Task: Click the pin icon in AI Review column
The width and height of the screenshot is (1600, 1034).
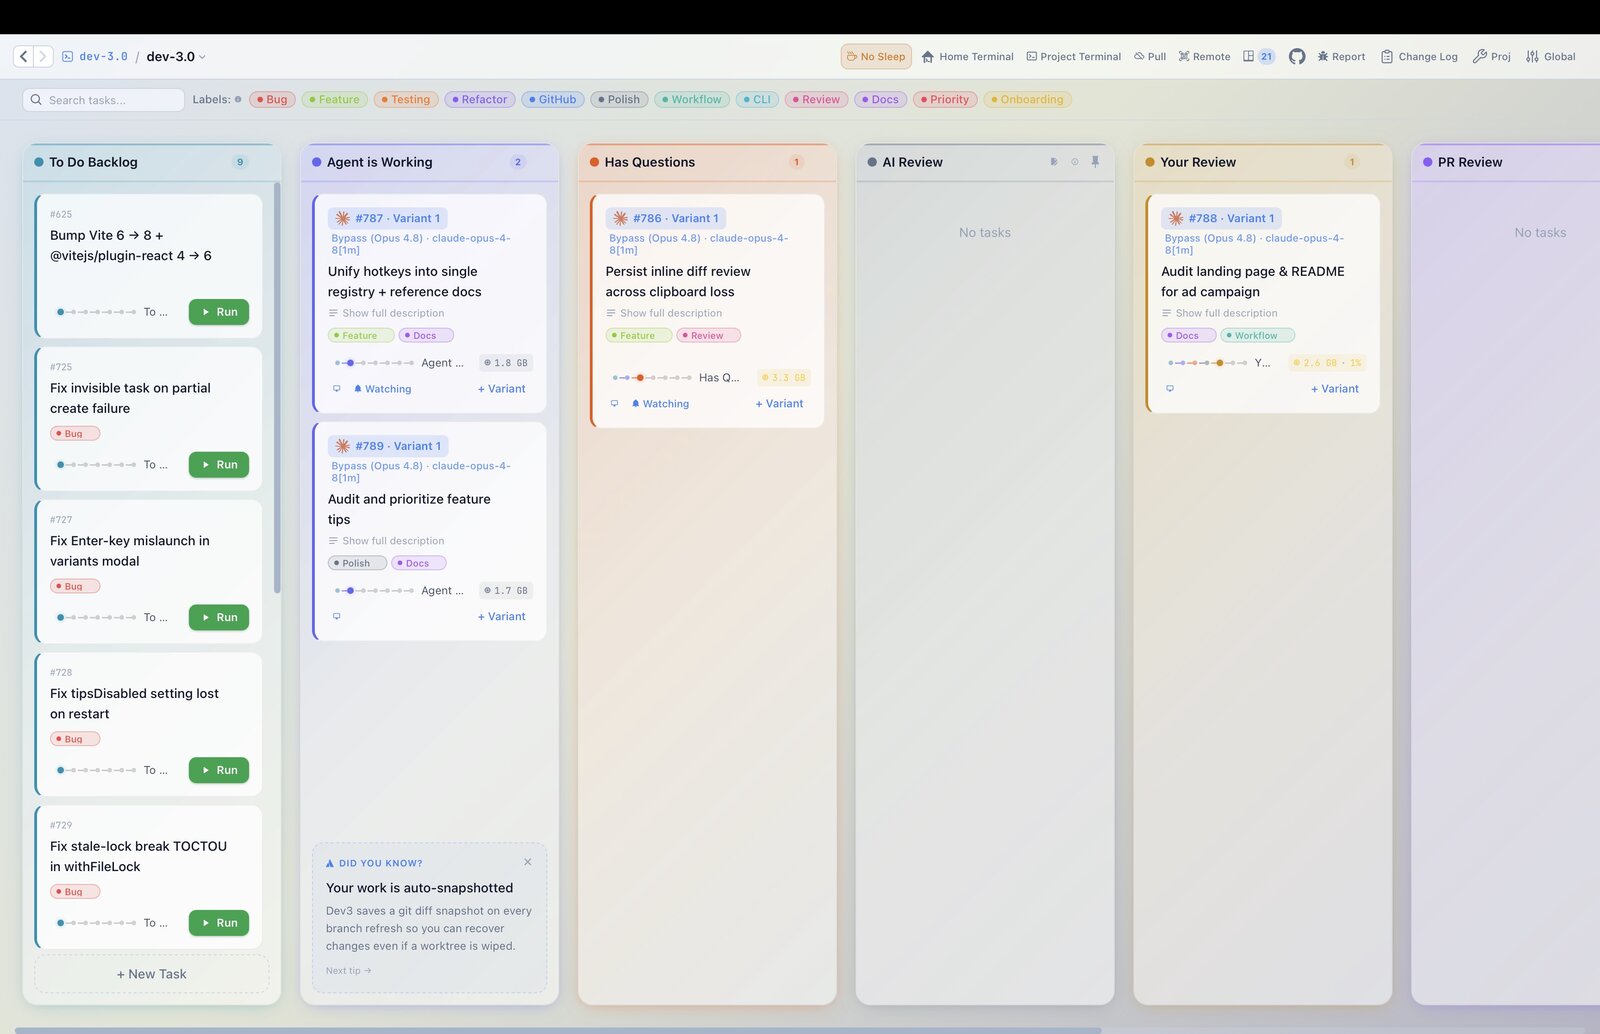Action: [1095, 162]
